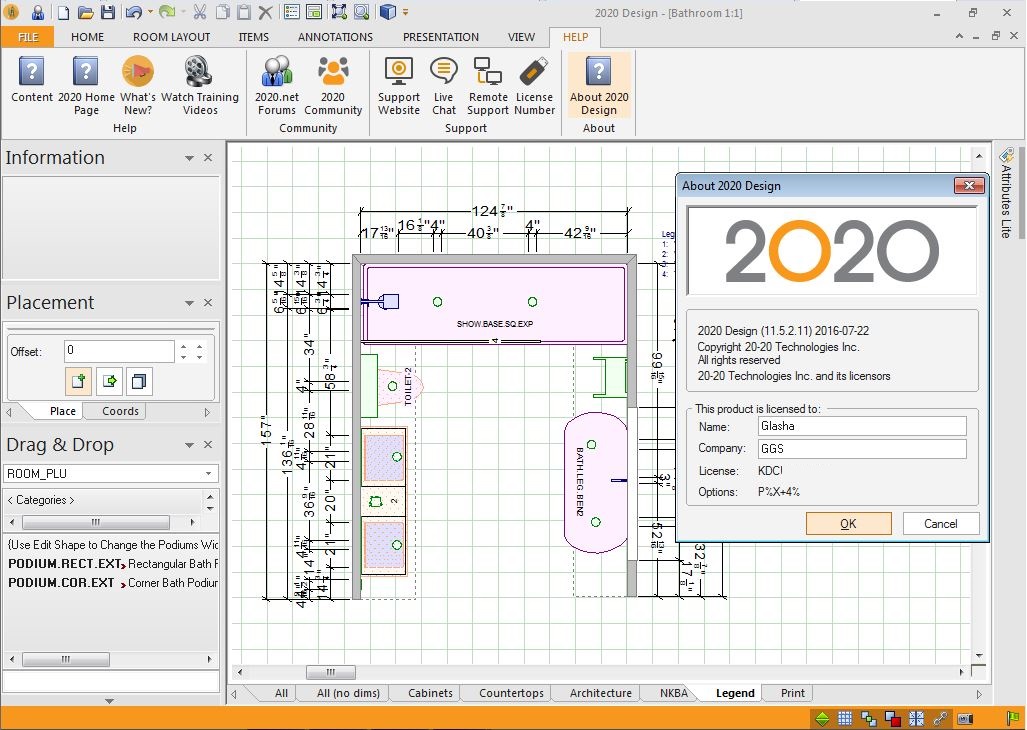Click the duplicate icon in Placement panel

coord(139,381)
